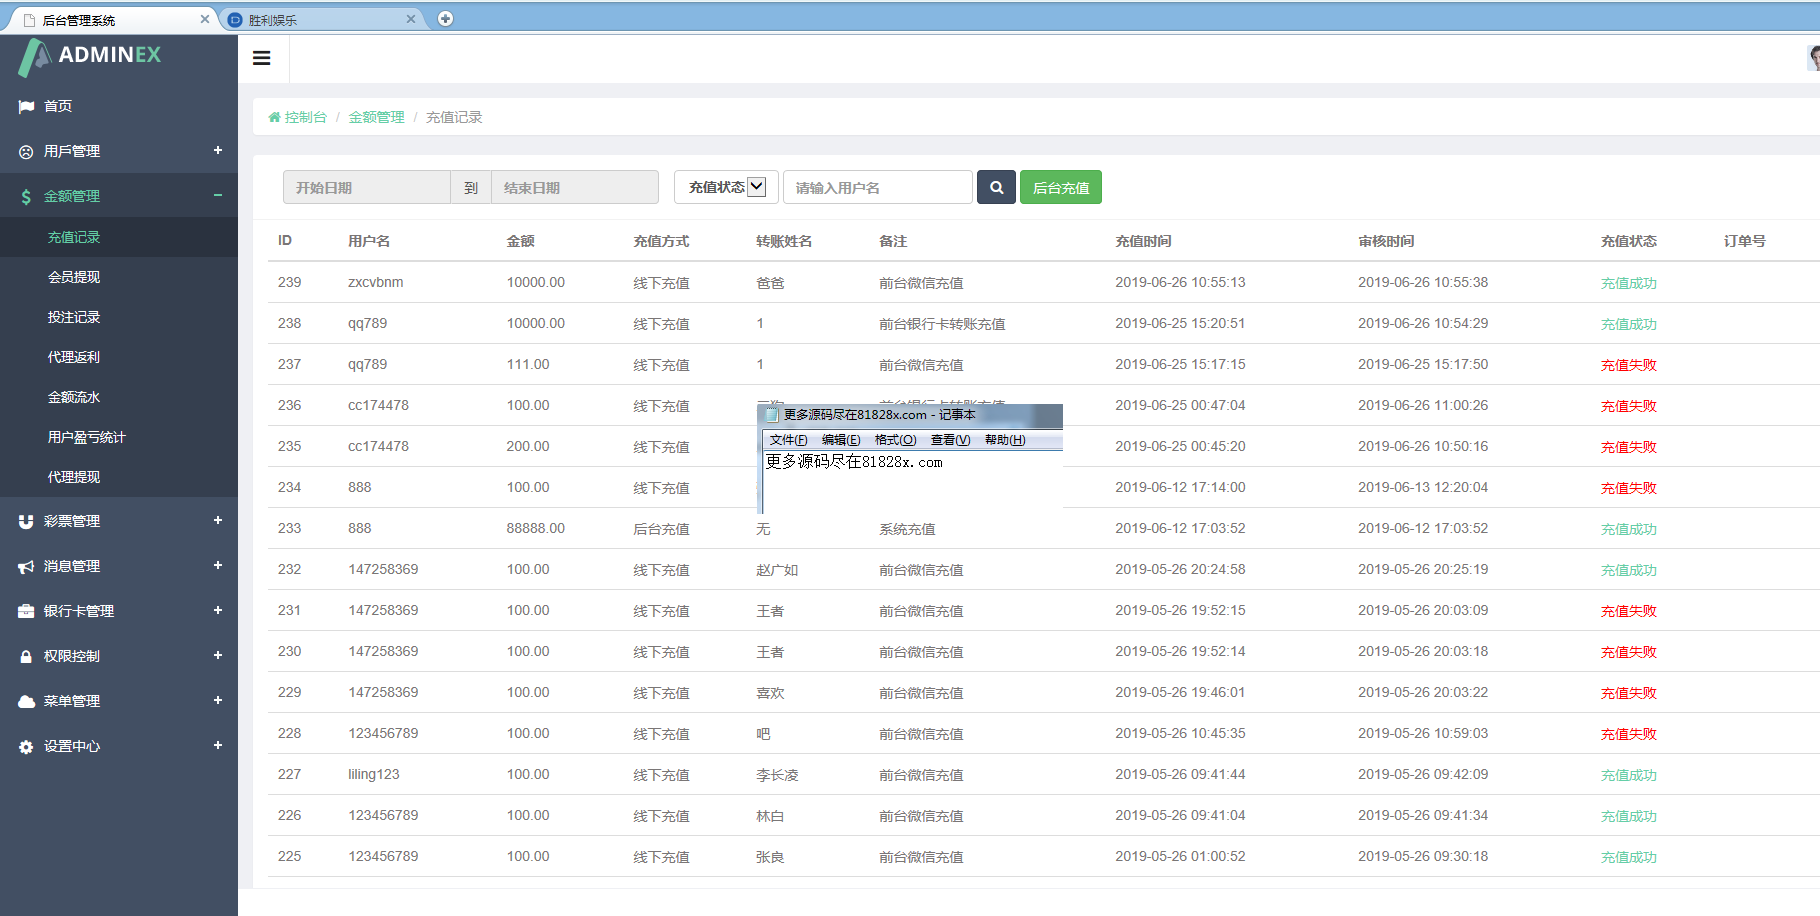Click the green 后台充值 button
1820x916 pixels.
1060,187
